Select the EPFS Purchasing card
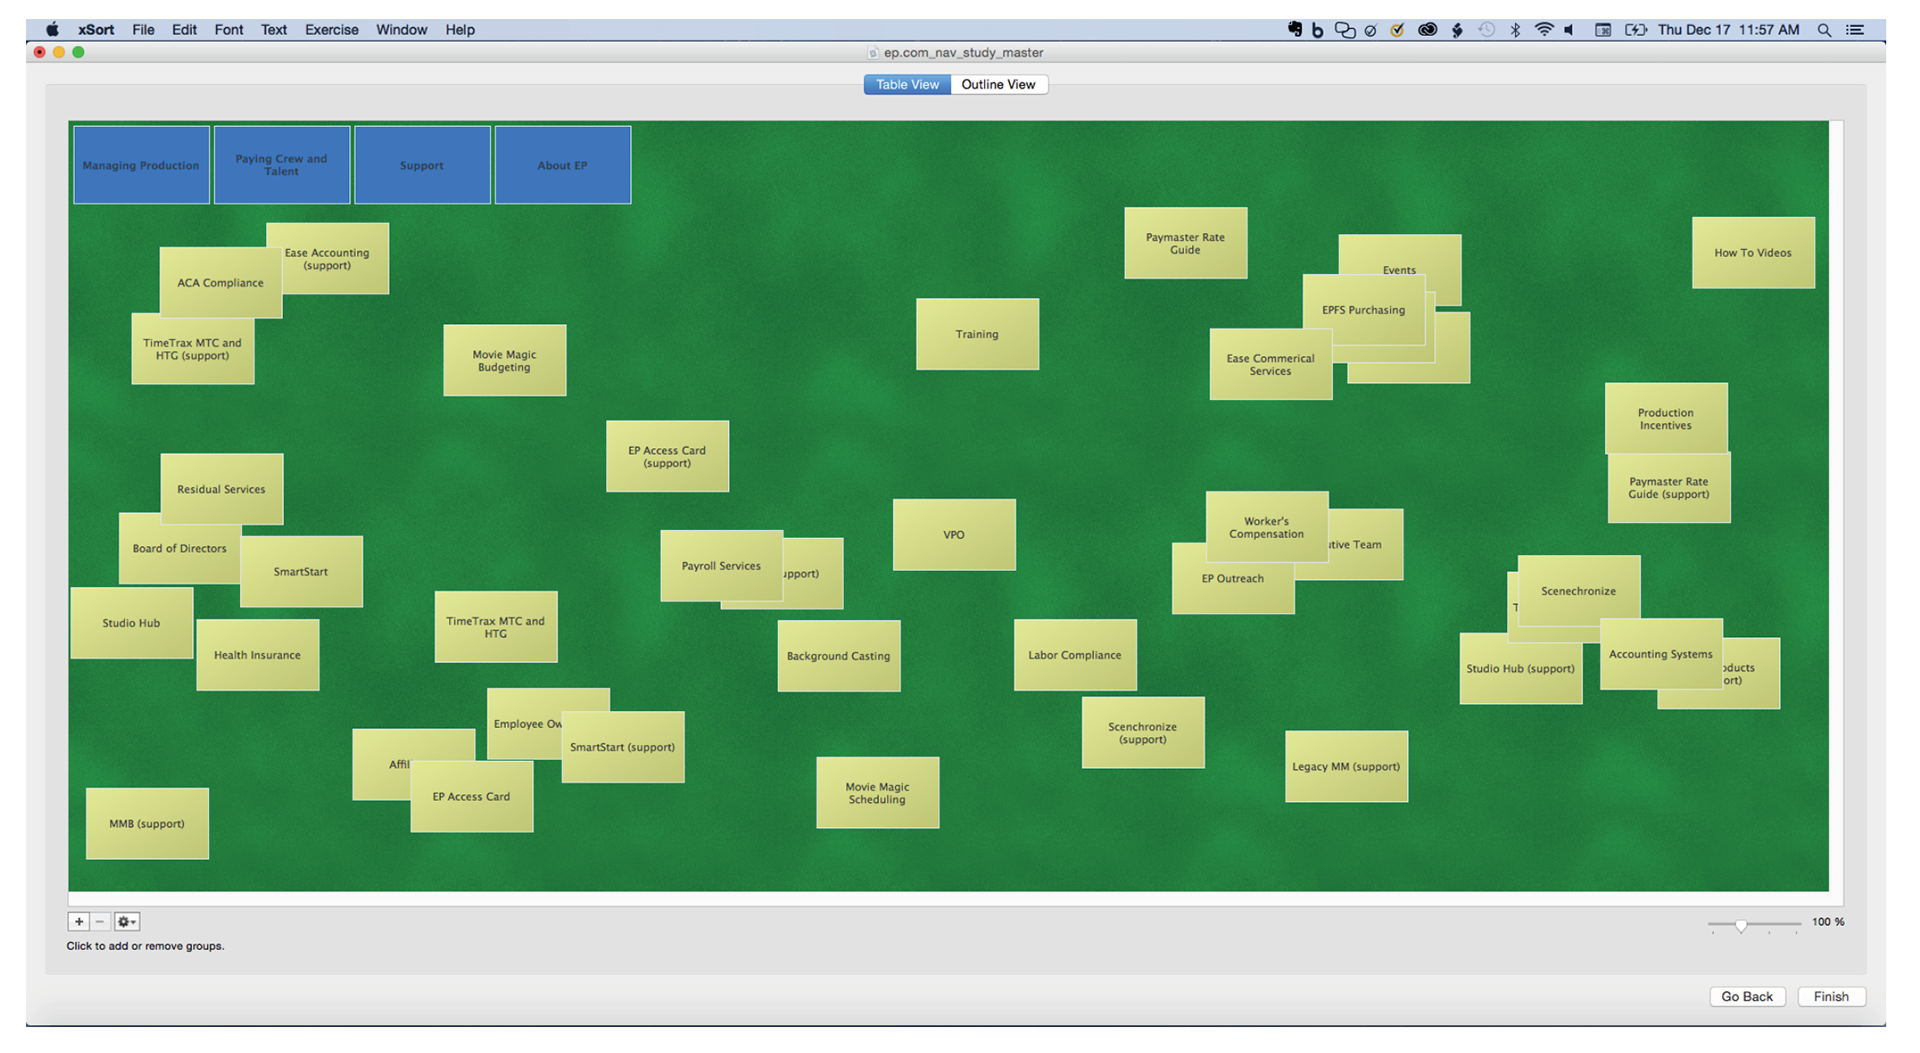This screenshot has width=1920, height=1053. 1364,310
